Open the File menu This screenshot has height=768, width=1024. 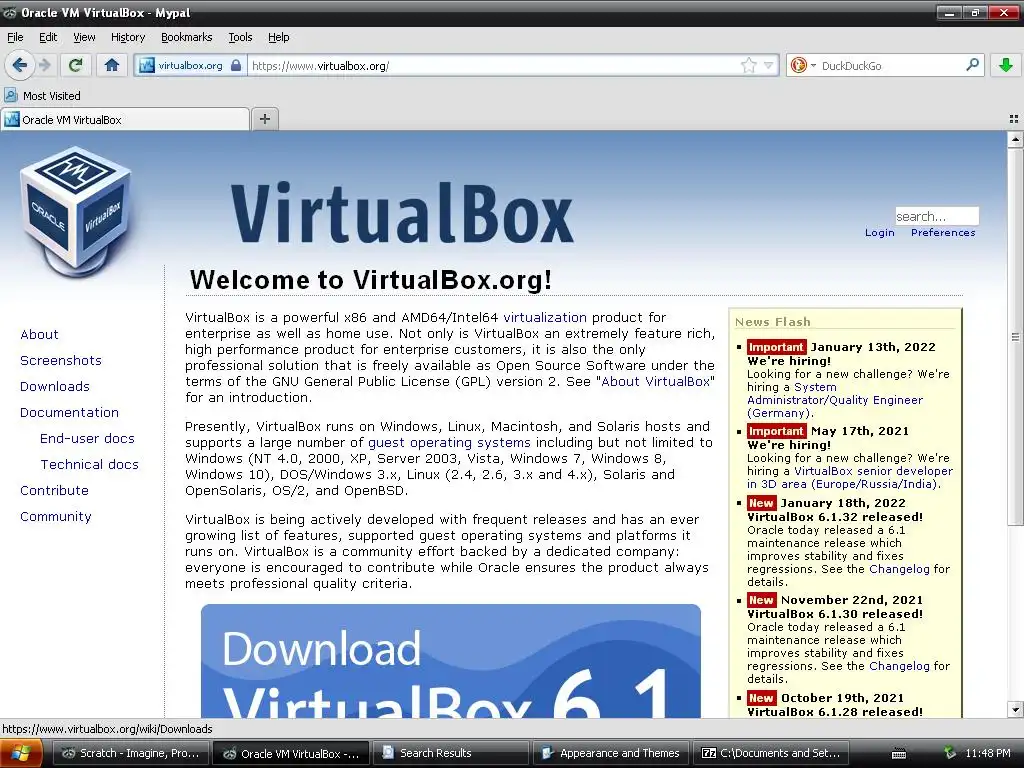coord(15,37)
